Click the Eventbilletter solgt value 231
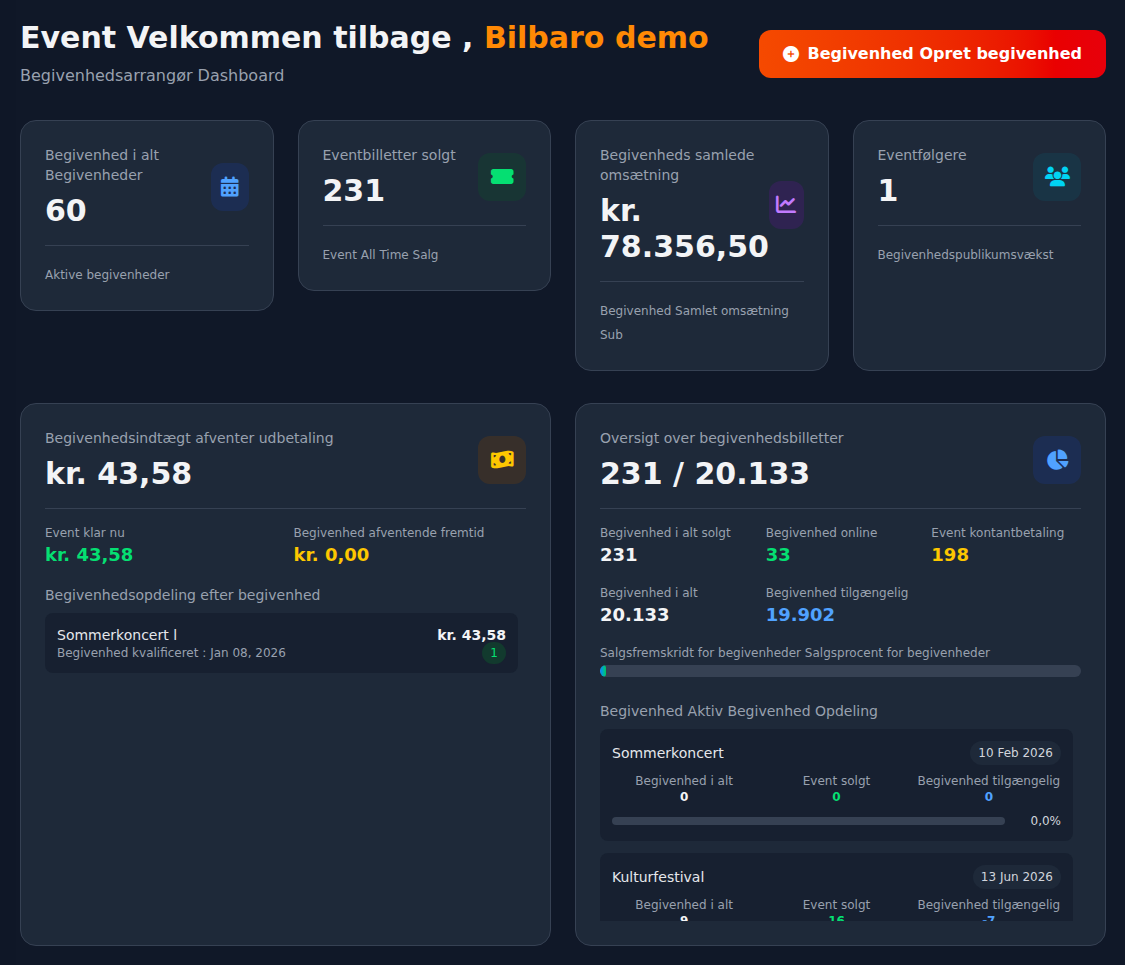Screen dimensions: 1125x965 (x=354, y=190)
